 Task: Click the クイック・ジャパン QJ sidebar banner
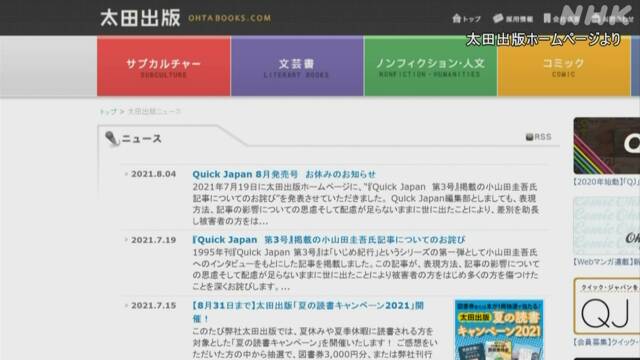(x=607, y=306)
